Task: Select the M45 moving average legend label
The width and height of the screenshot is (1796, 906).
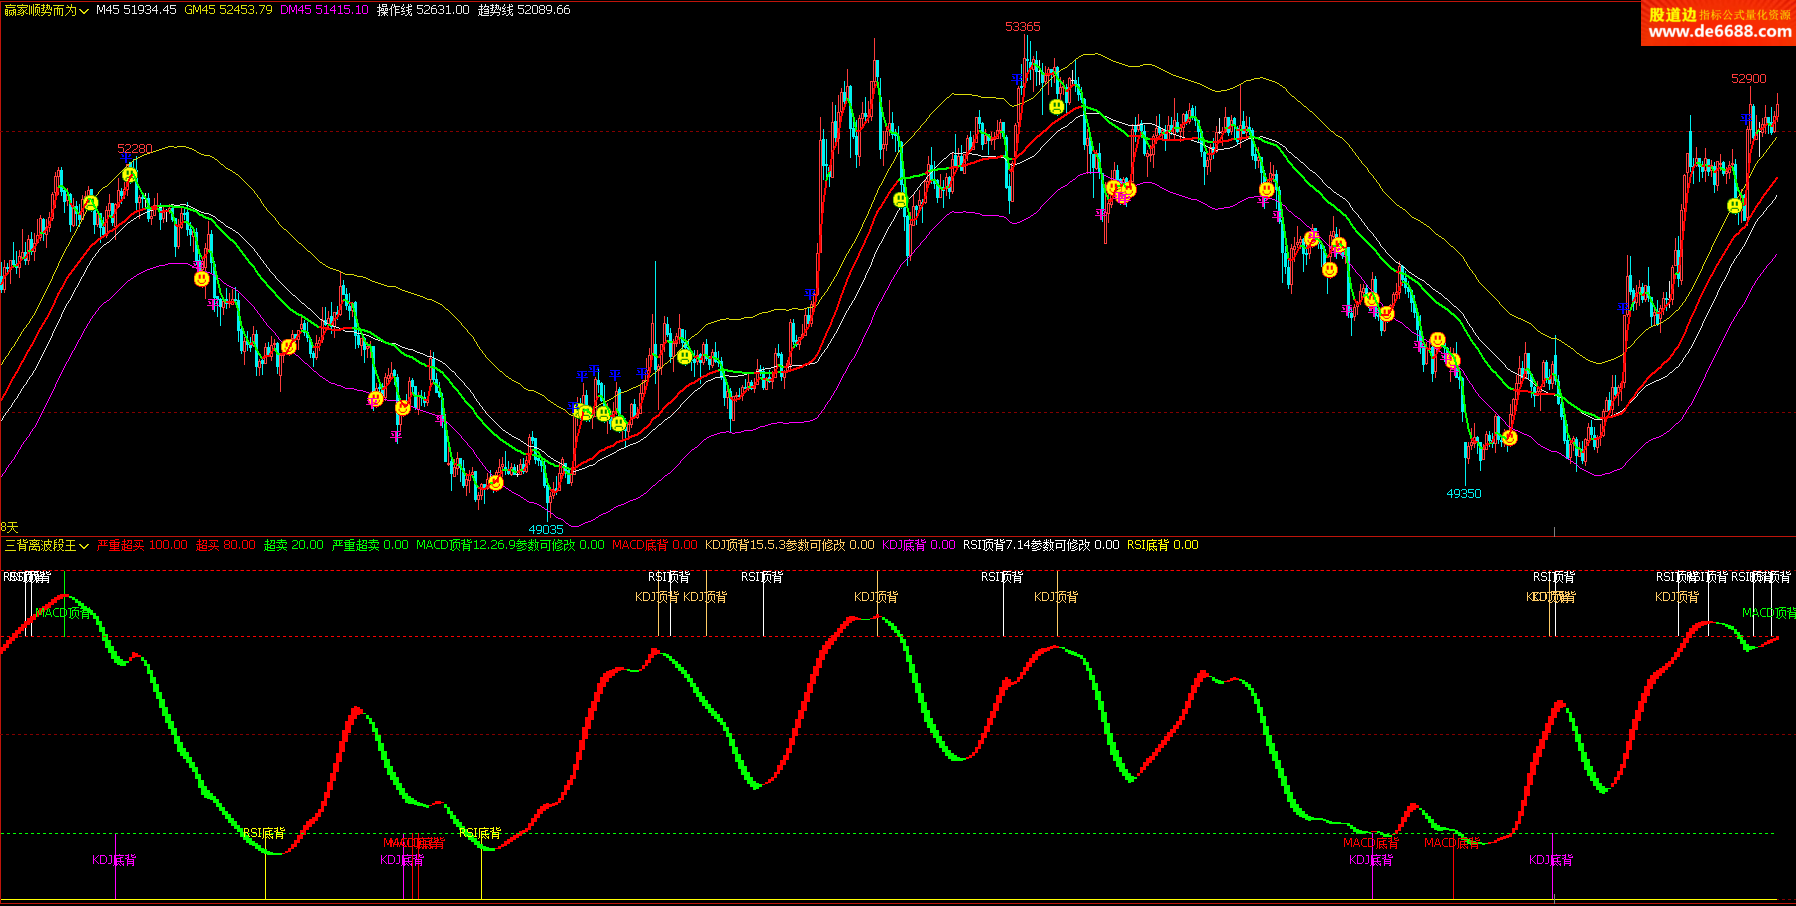Action: [x=136, y=10]
